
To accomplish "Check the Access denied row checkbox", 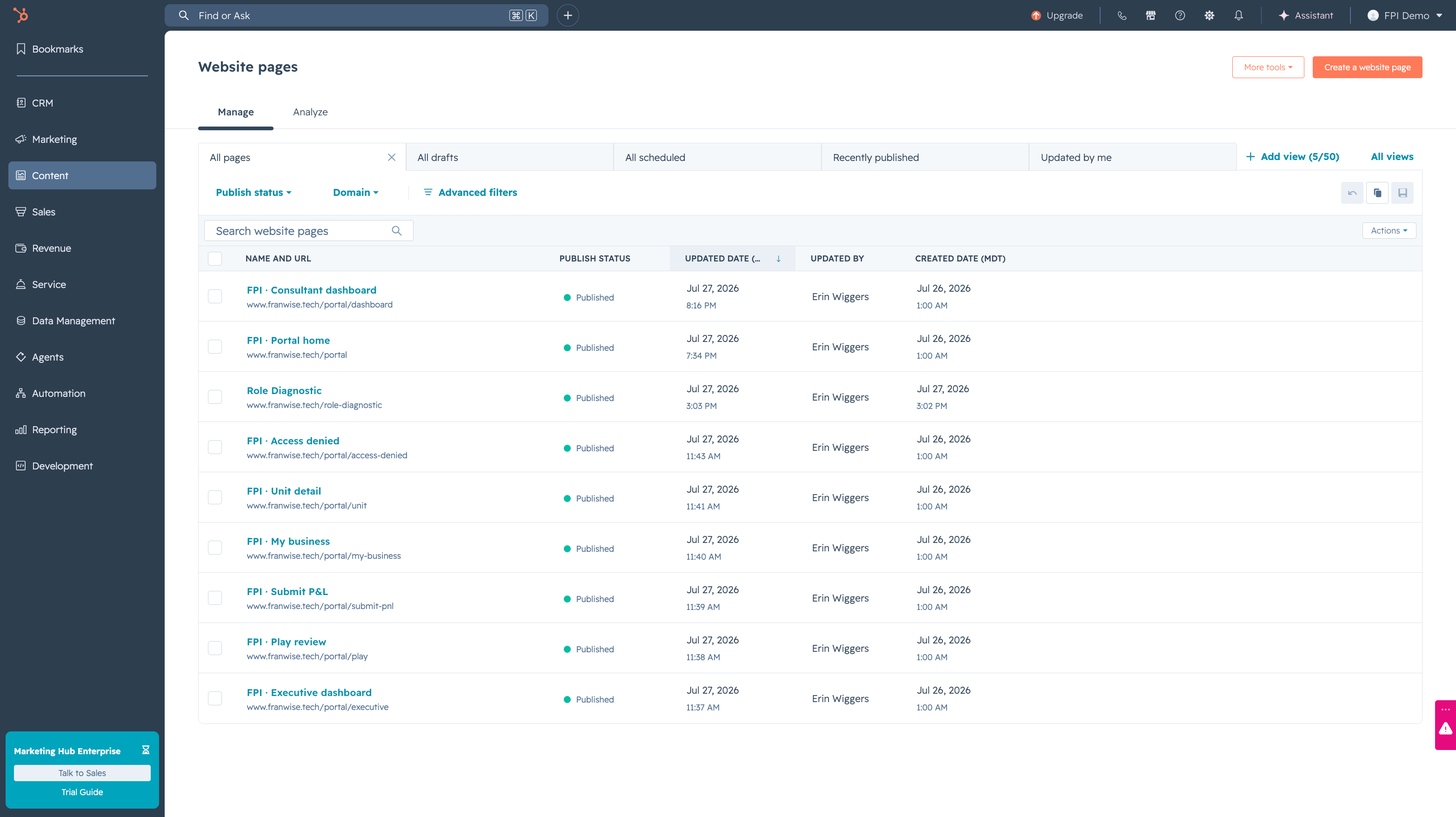I will 215,447.
